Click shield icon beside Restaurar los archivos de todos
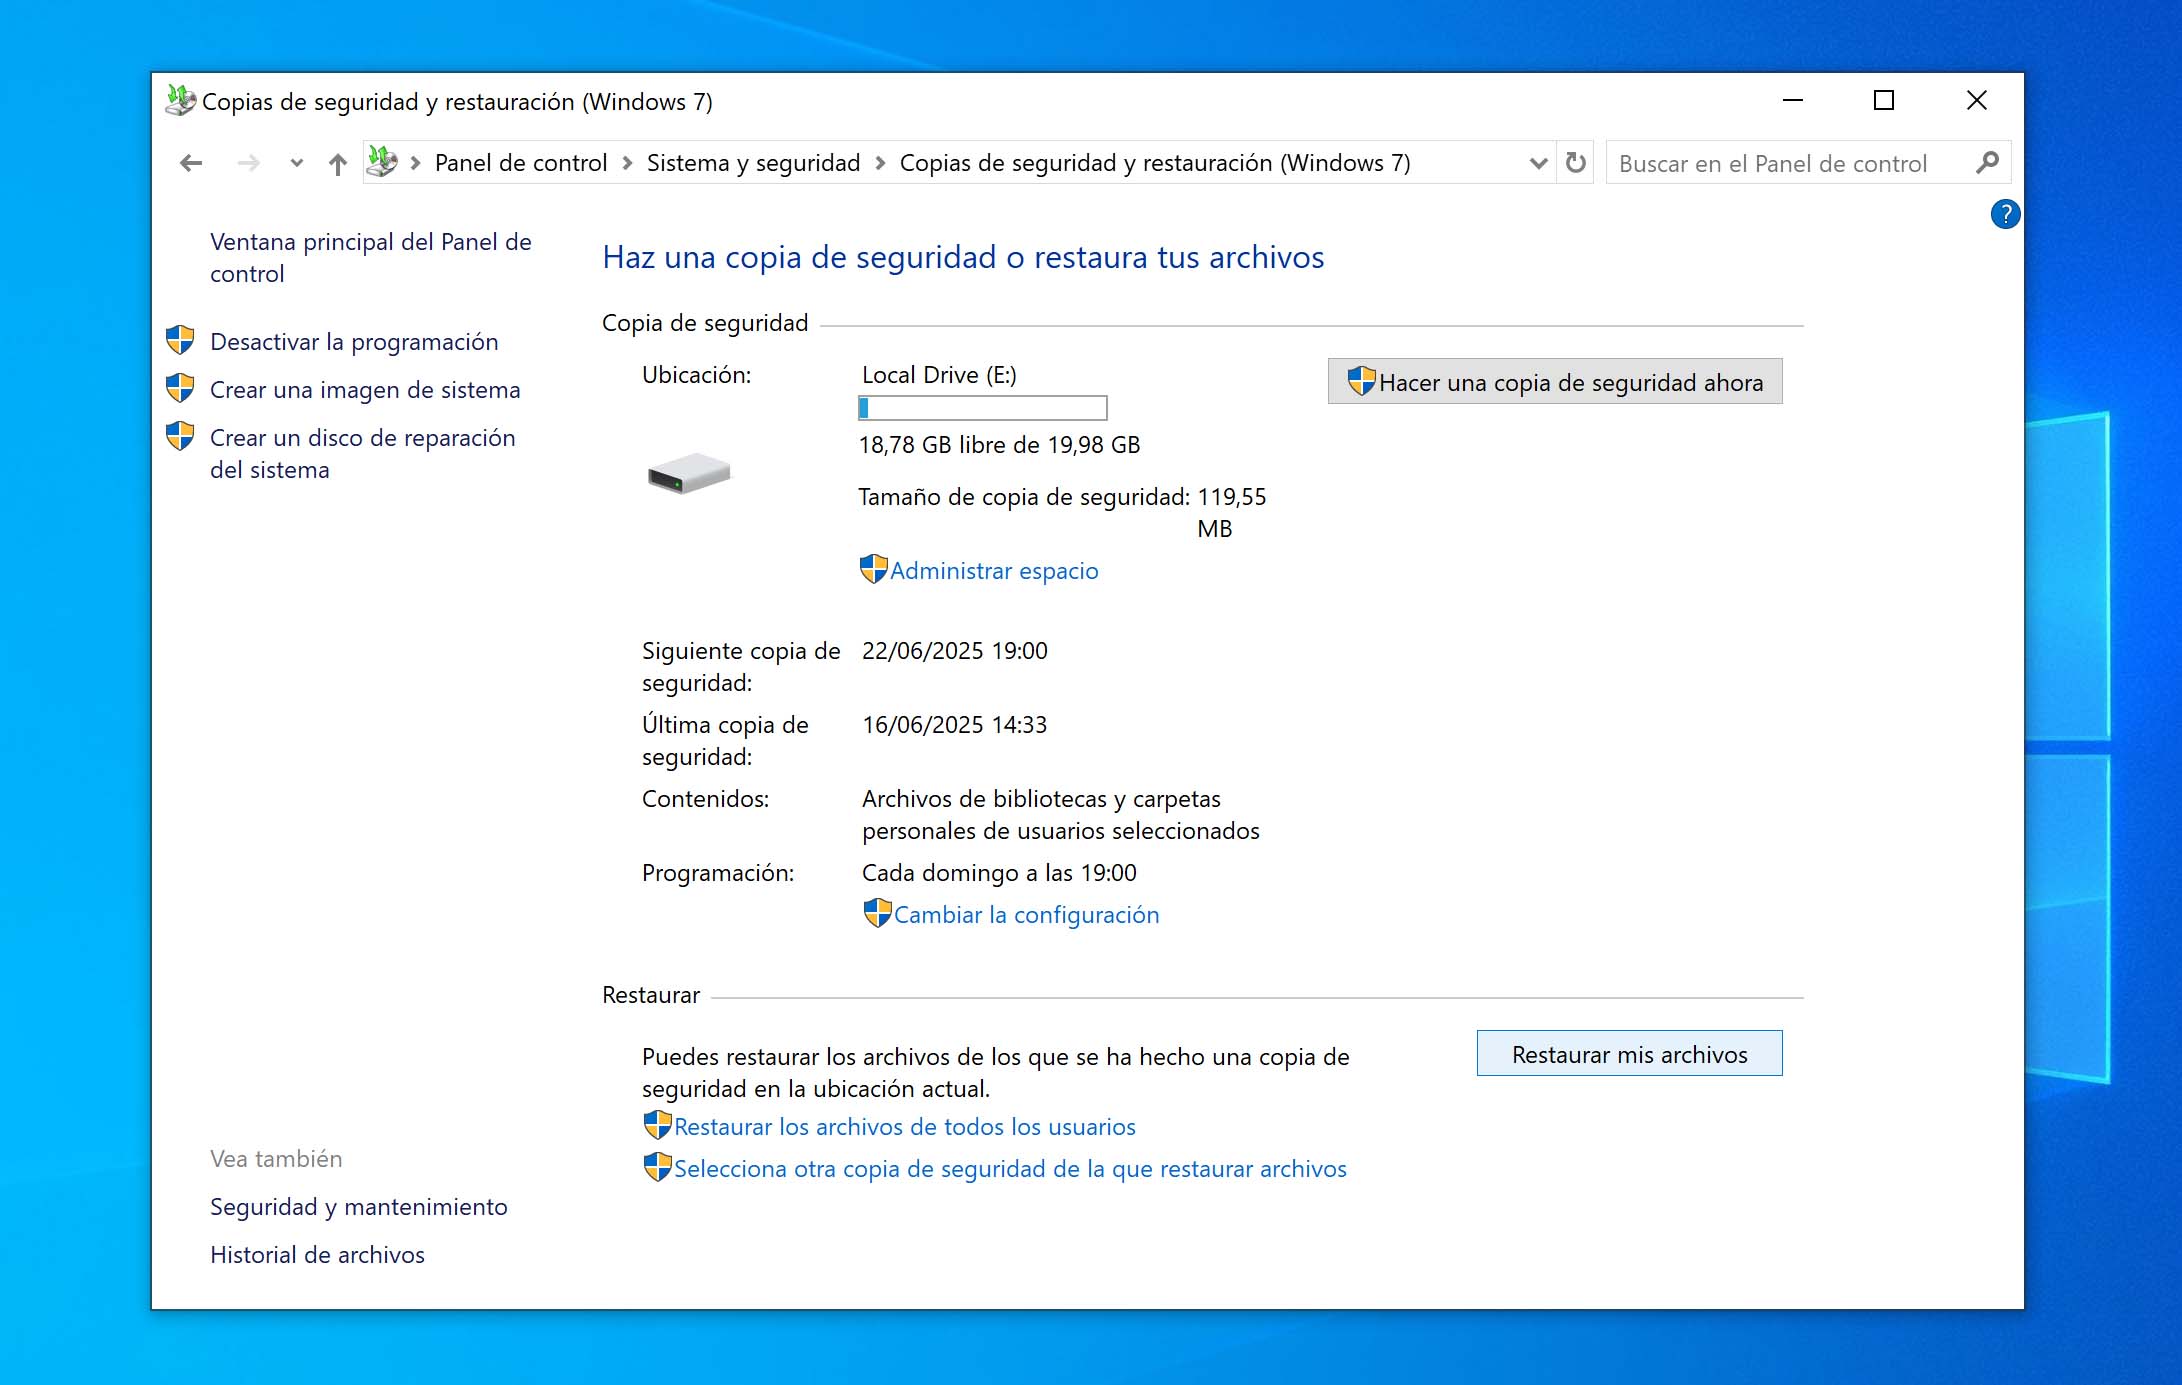 click(657, 1125)
